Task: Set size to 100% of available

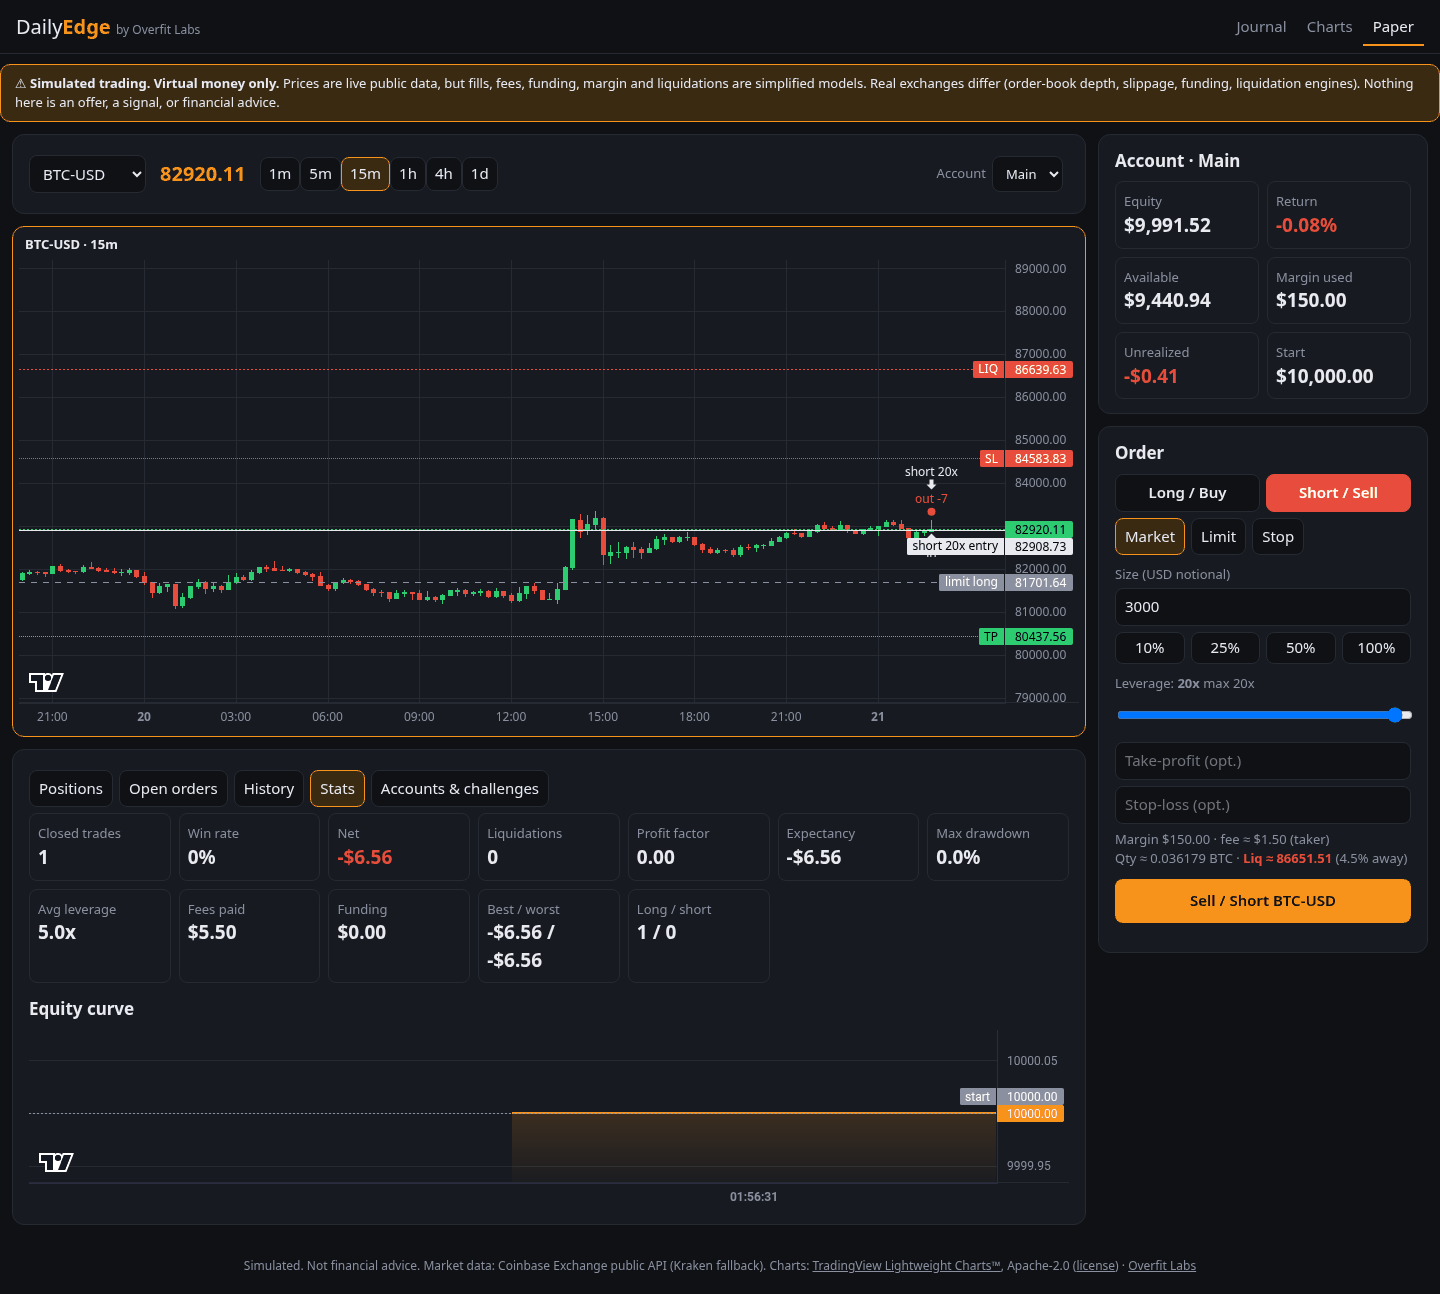Action: (x=1376, y=648)
